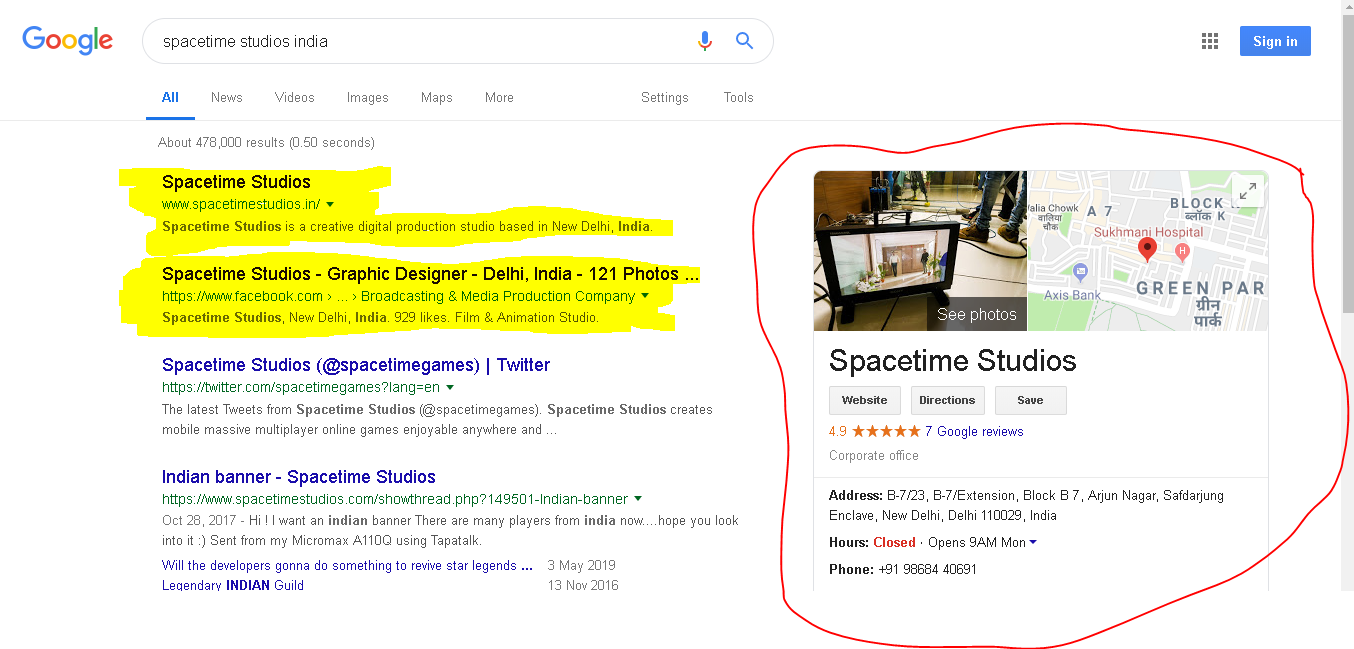Open search Settings menu
Screen dimensions: 1354x649
tap(665, 97)
